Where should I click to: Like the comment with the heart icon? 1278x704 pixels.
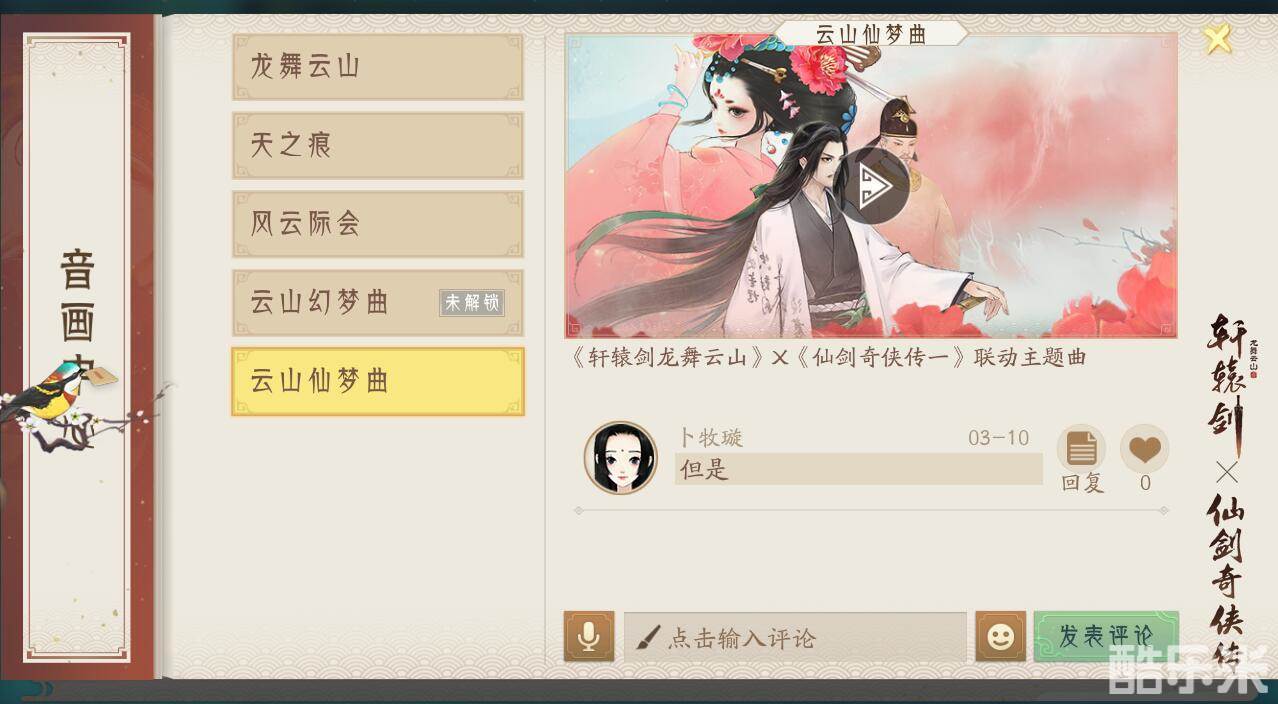click(1145, 449)
